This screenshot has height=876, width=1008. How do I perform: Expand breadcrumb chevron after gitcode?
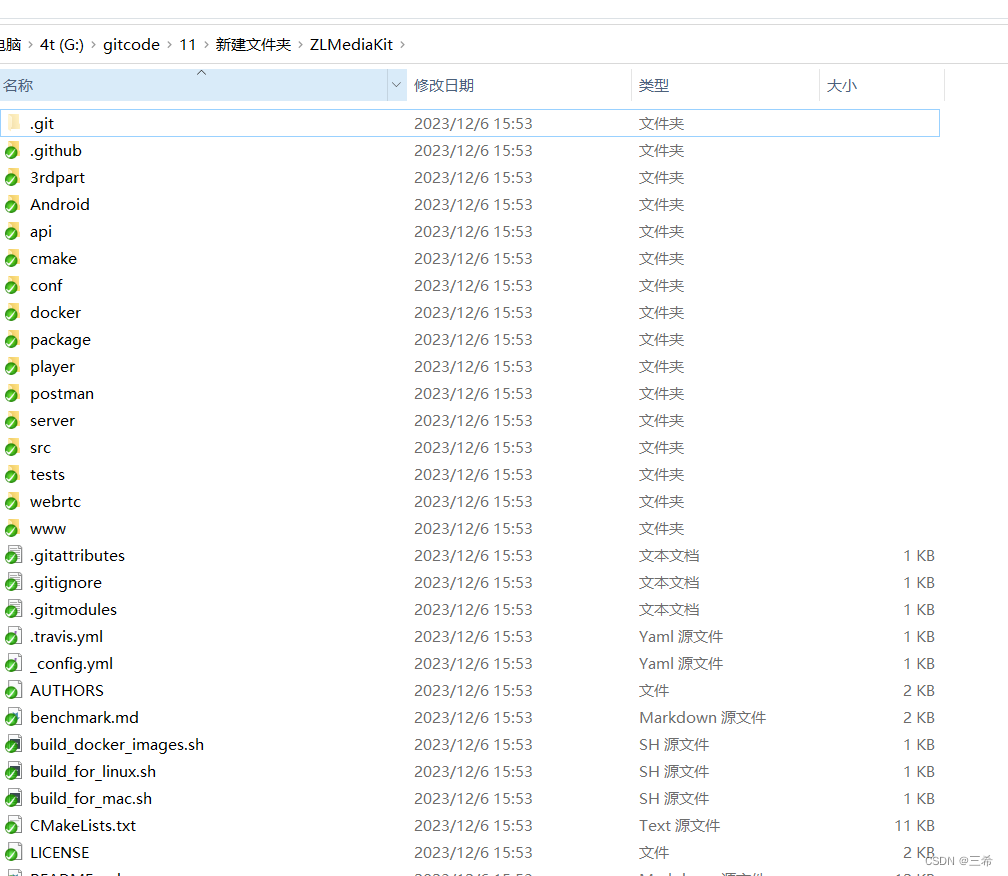click(170, 44)
